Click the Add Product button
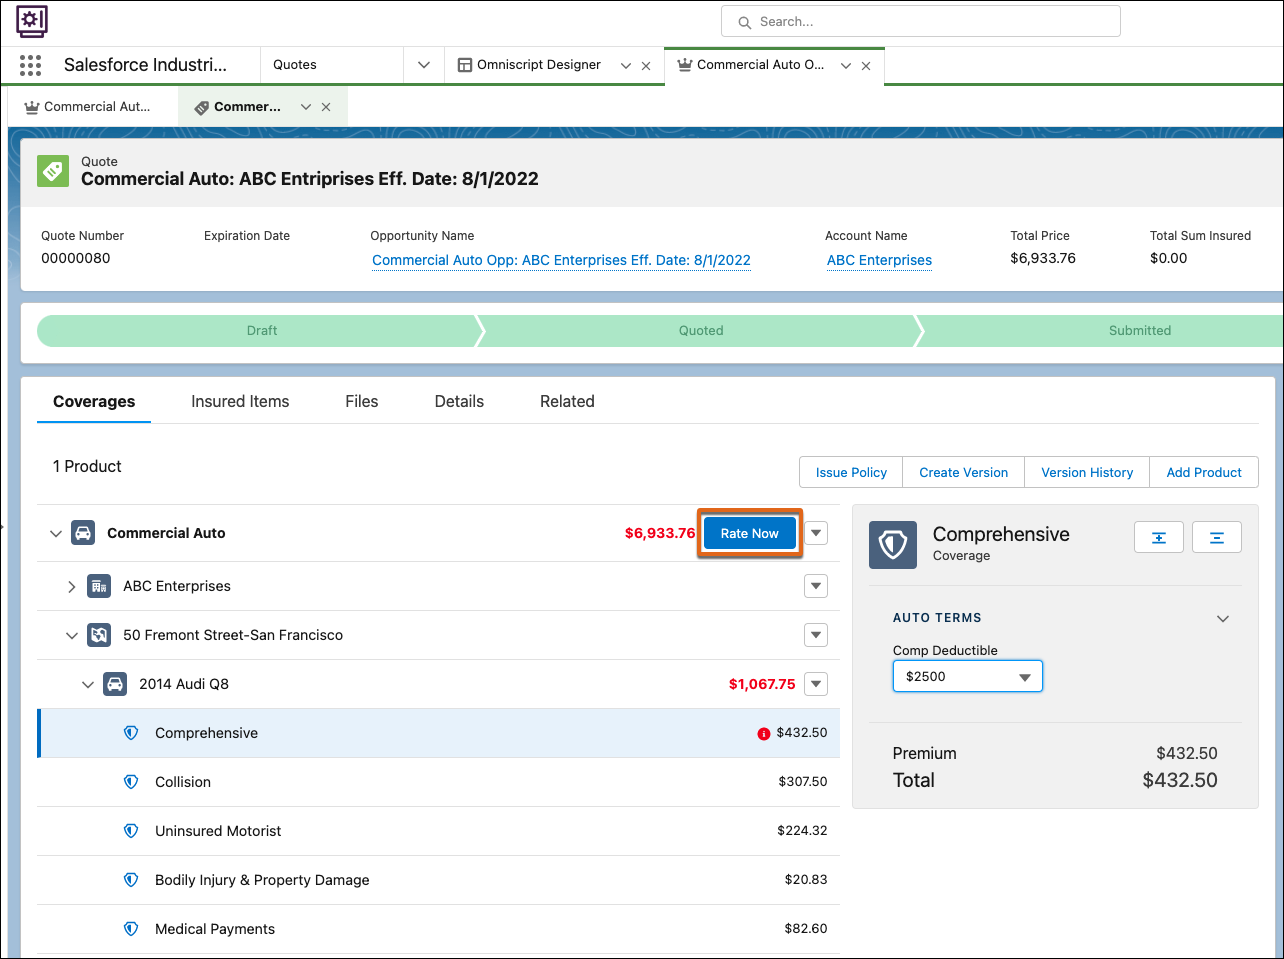 1204,473
